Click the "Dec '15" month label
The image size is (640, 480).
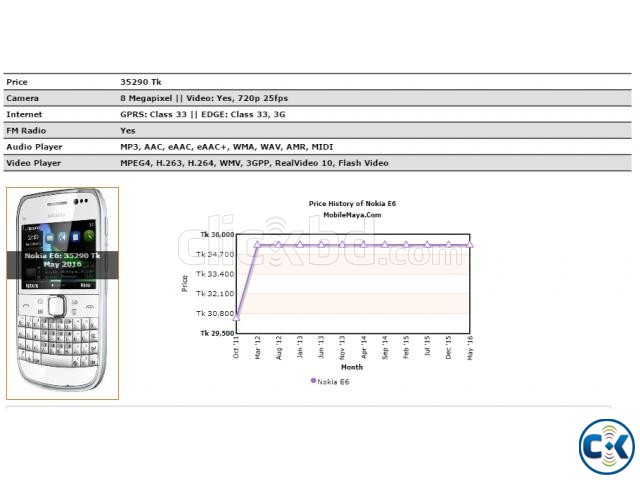[449, 348]
